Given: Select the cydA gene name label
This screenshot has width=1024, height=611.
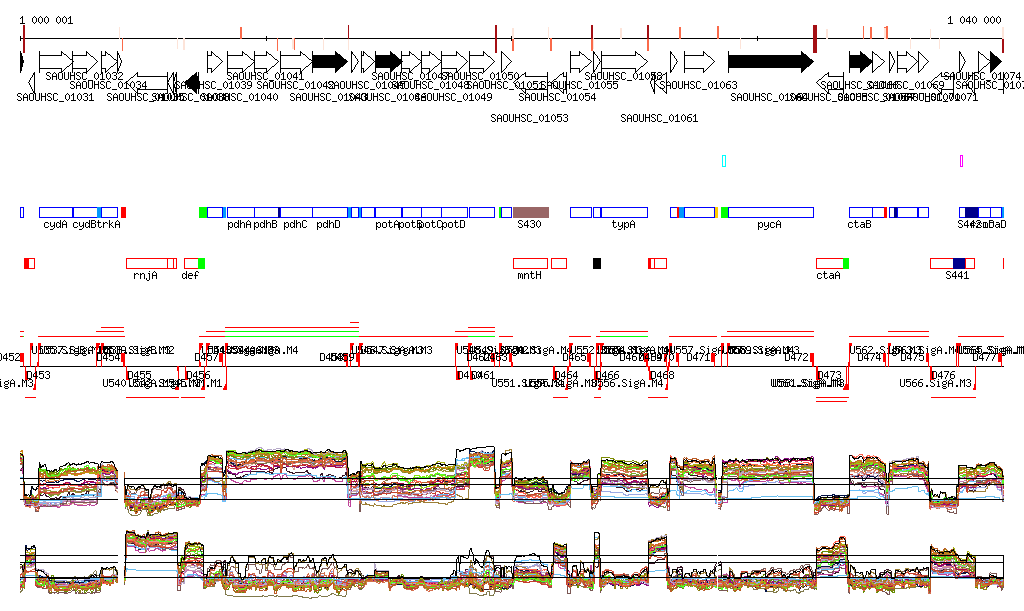Looking at the screenshot, I should tap(56, 225).
